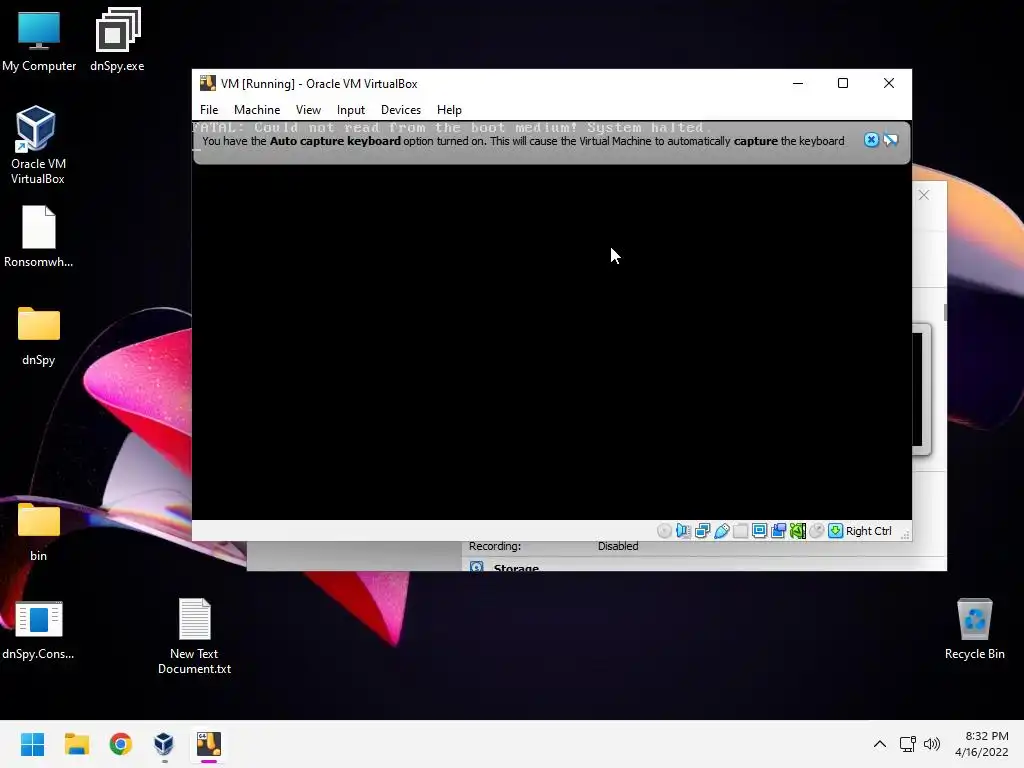This screenshot has height=768, width=1024.
Task: Click the CPU virtualization status icon
Action: [x=797, y=531]
